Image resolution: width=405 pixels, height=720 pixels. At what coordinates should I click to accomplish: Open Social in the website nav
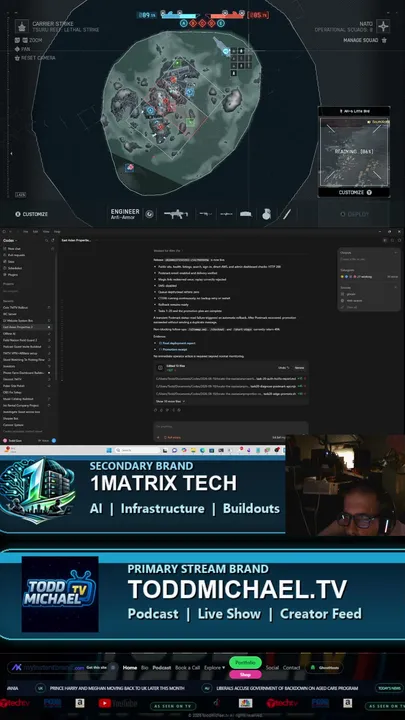272,668
